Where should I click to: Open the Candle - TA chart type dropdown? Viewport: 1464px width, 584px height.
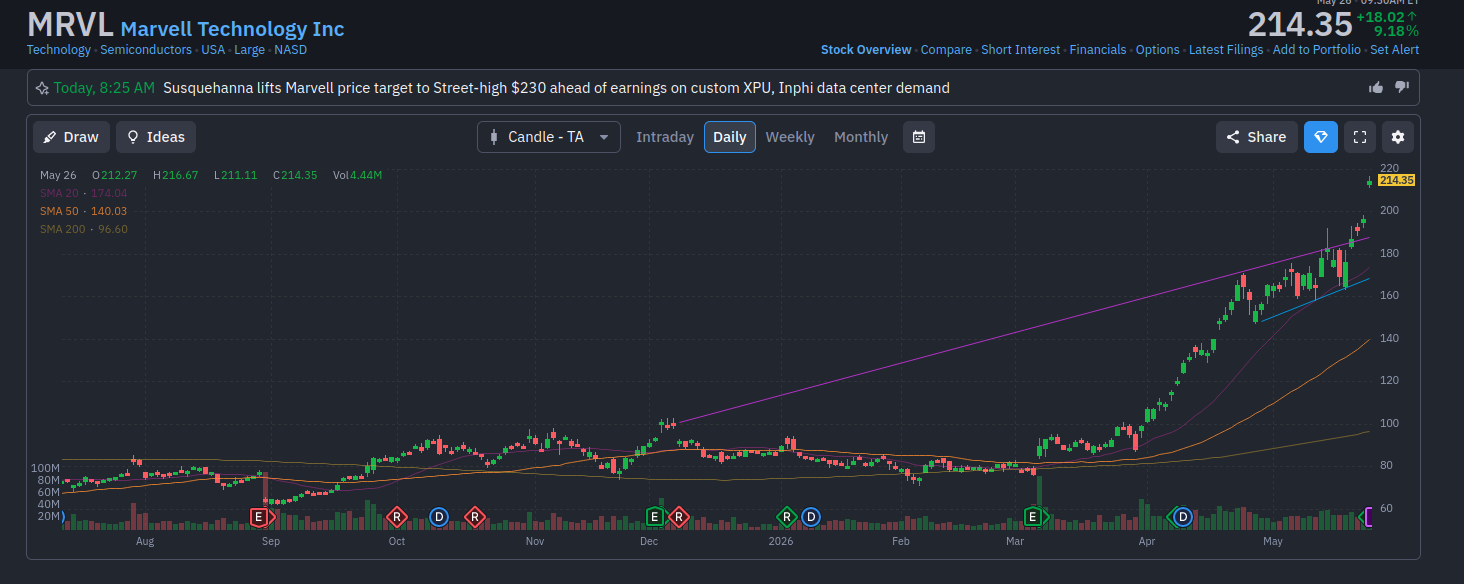click(549, 137)
